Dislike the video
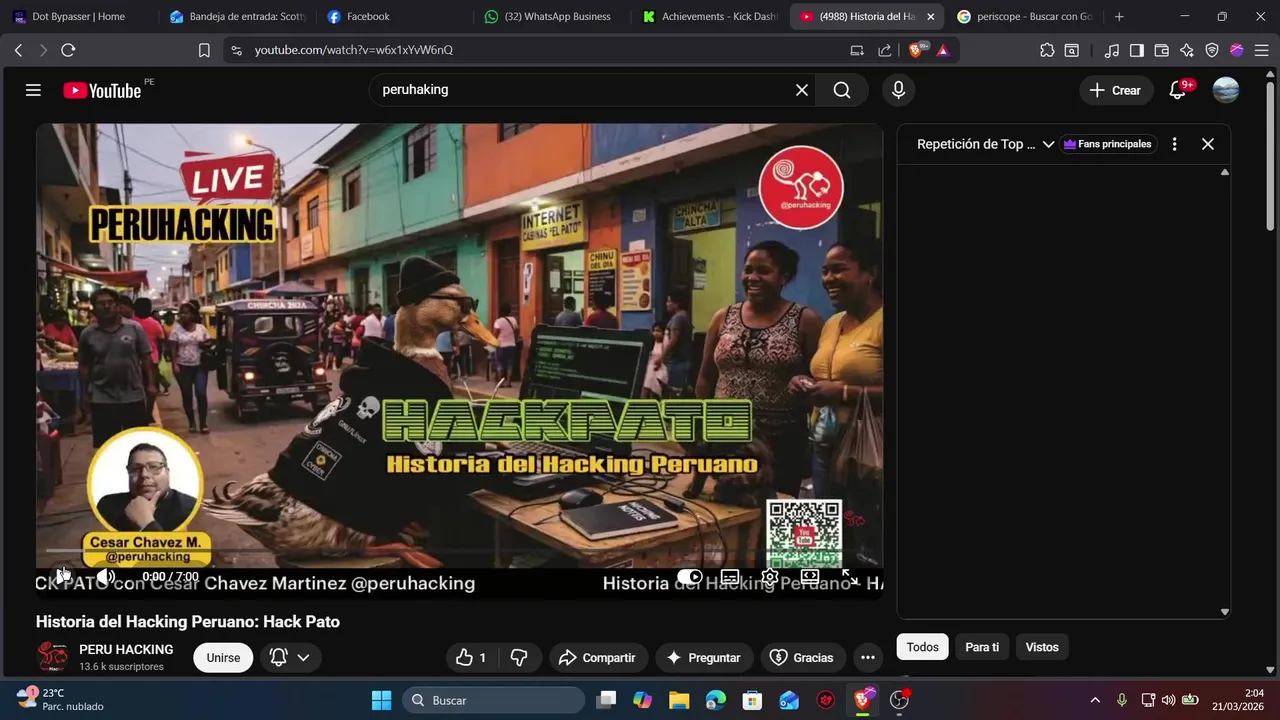The width and height of the screenshot is (1280, 720). coord(519,658)
